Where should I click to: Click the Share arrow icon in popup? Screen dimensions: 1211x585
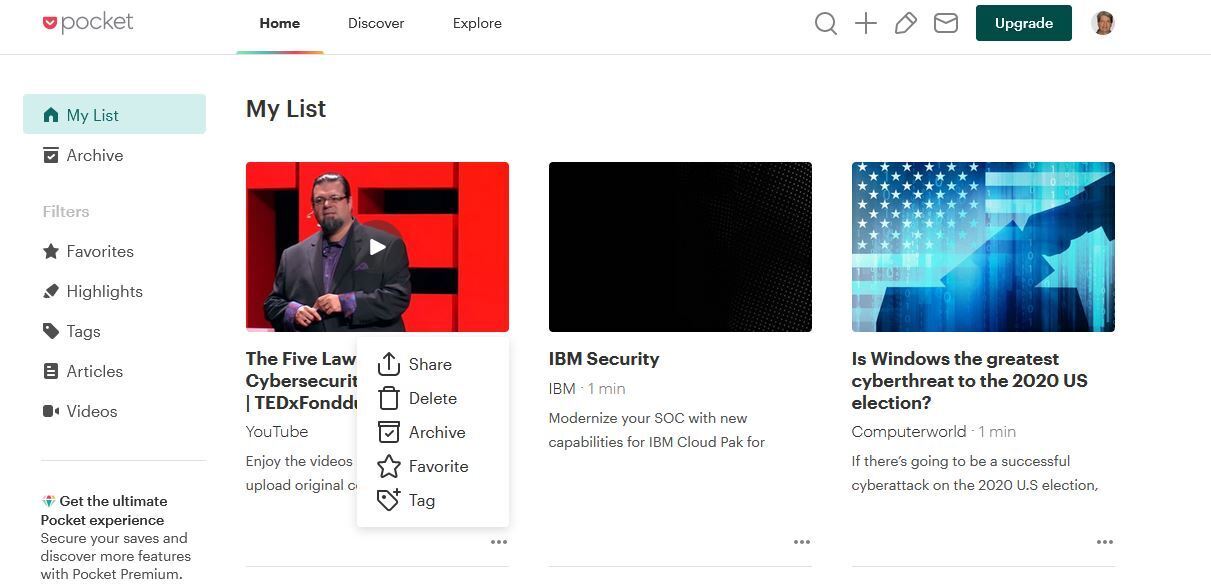[389, 364]
